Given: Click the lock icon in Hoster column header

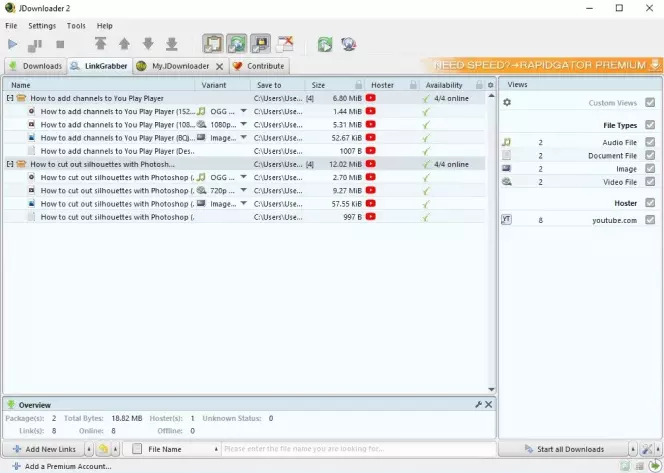Looking at the screenshot, I should pyautogui.click(x=413, y=85).
